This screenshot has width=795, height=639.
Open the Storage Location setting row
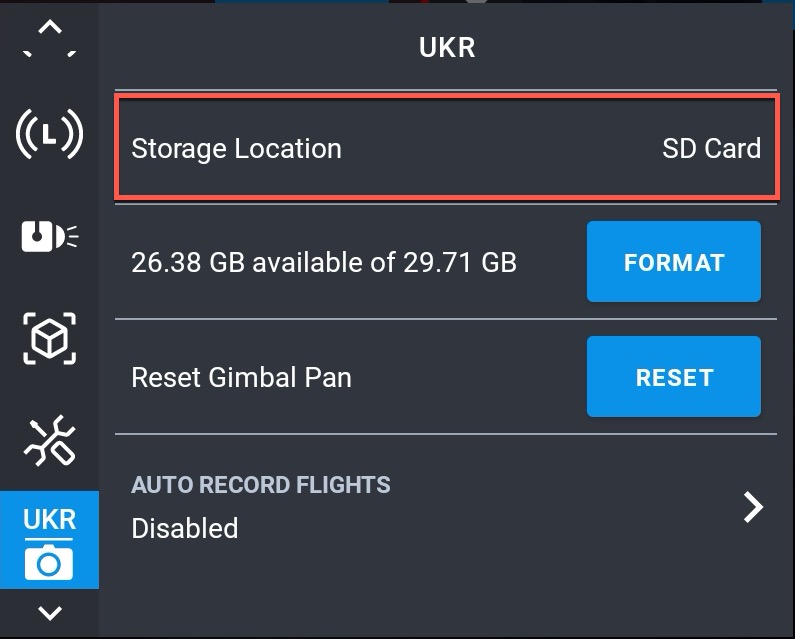(446, 149)
